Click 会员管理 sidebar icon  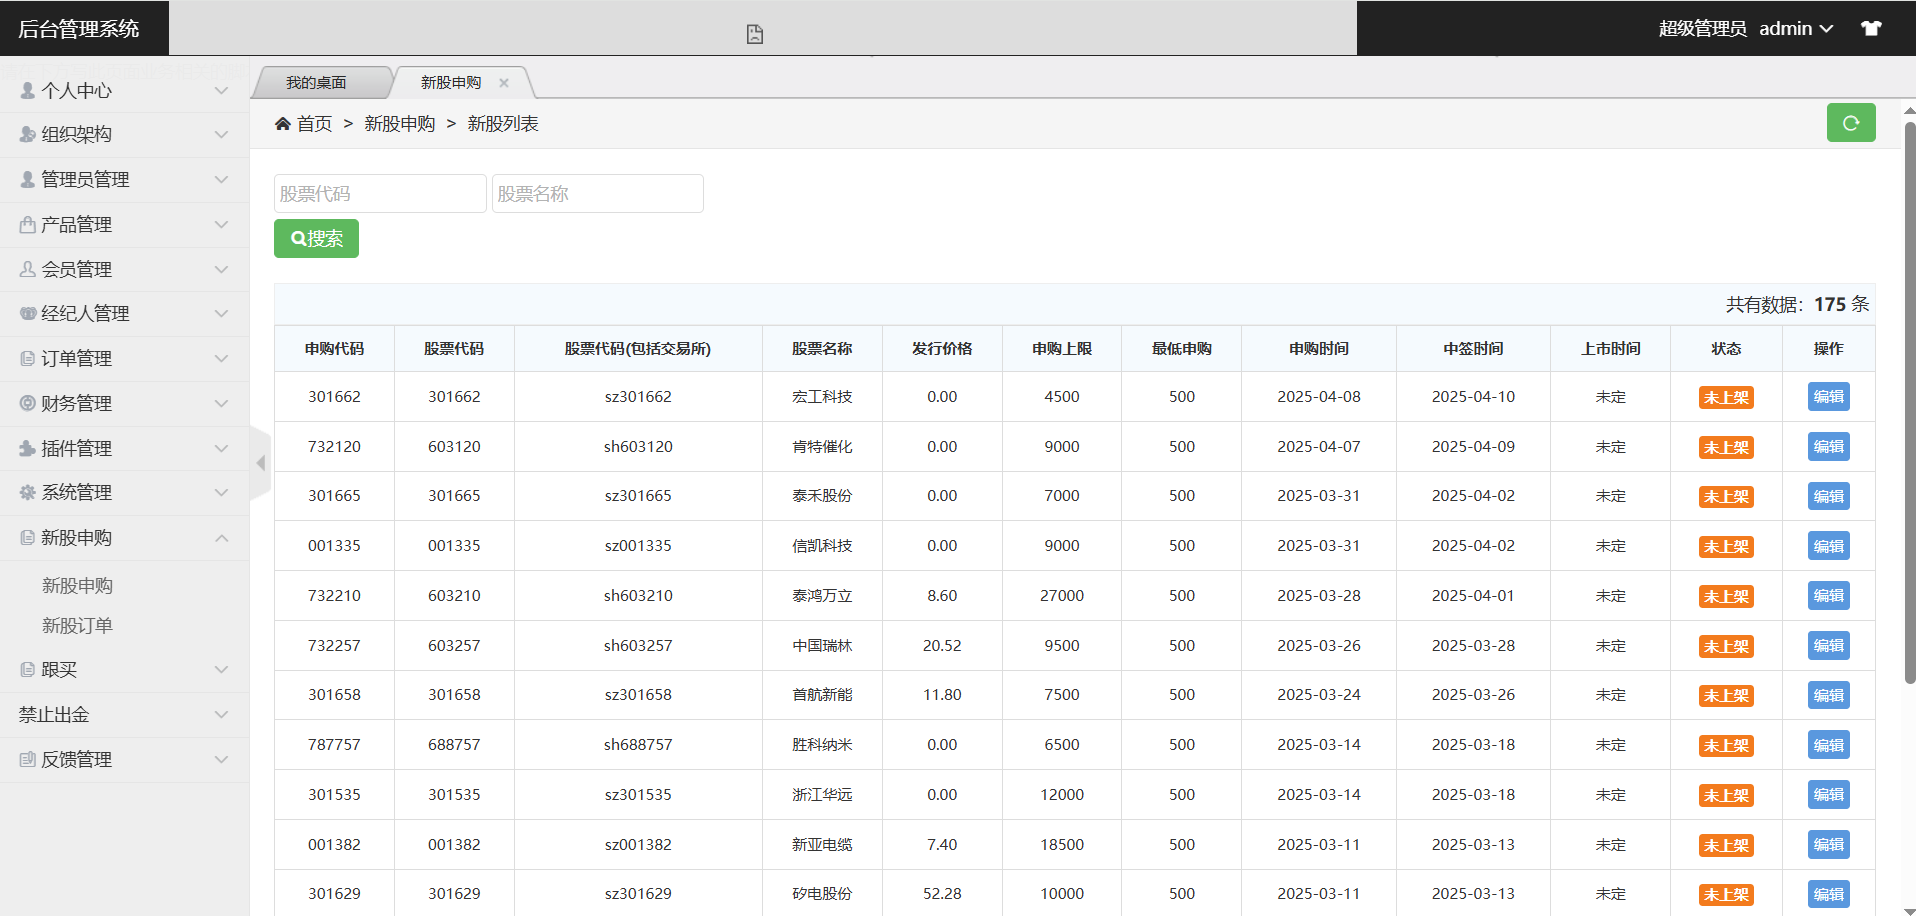pyautogui.click(x=28, y=269)
